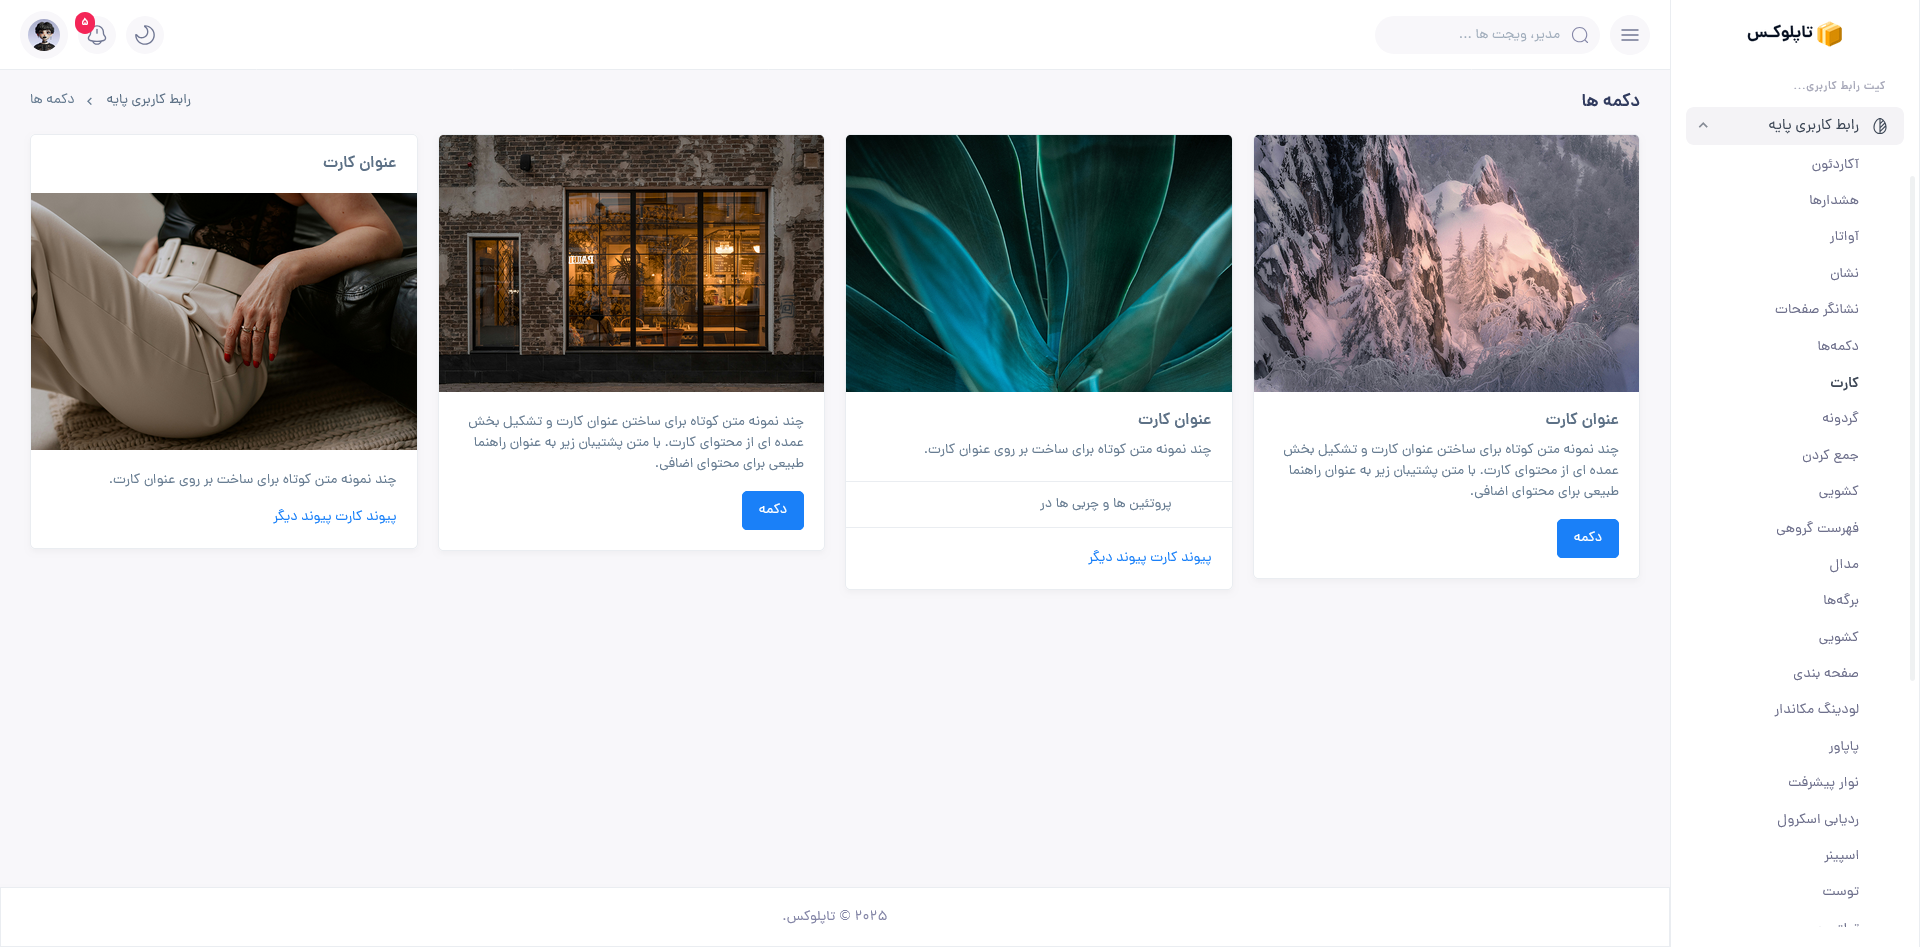Open اسپینر in the sidebar

tap(1841, 856)
